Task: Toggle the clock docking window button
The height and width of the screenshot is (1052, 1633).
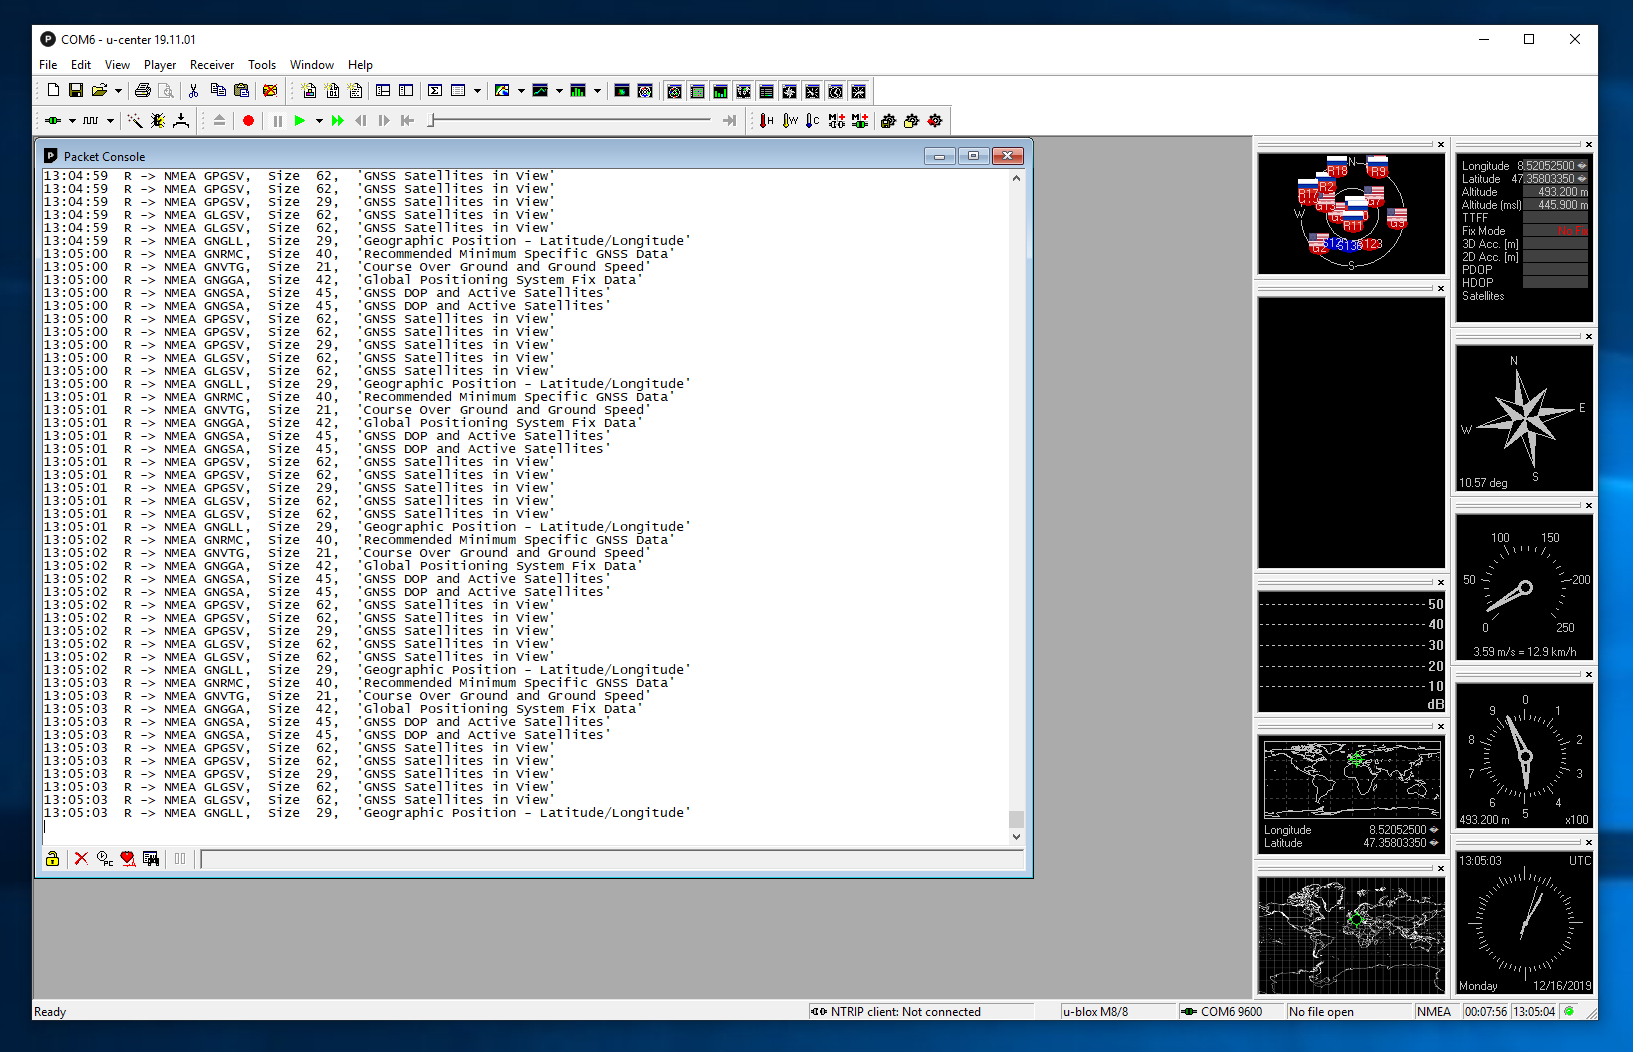Action: tap(836, 92)
